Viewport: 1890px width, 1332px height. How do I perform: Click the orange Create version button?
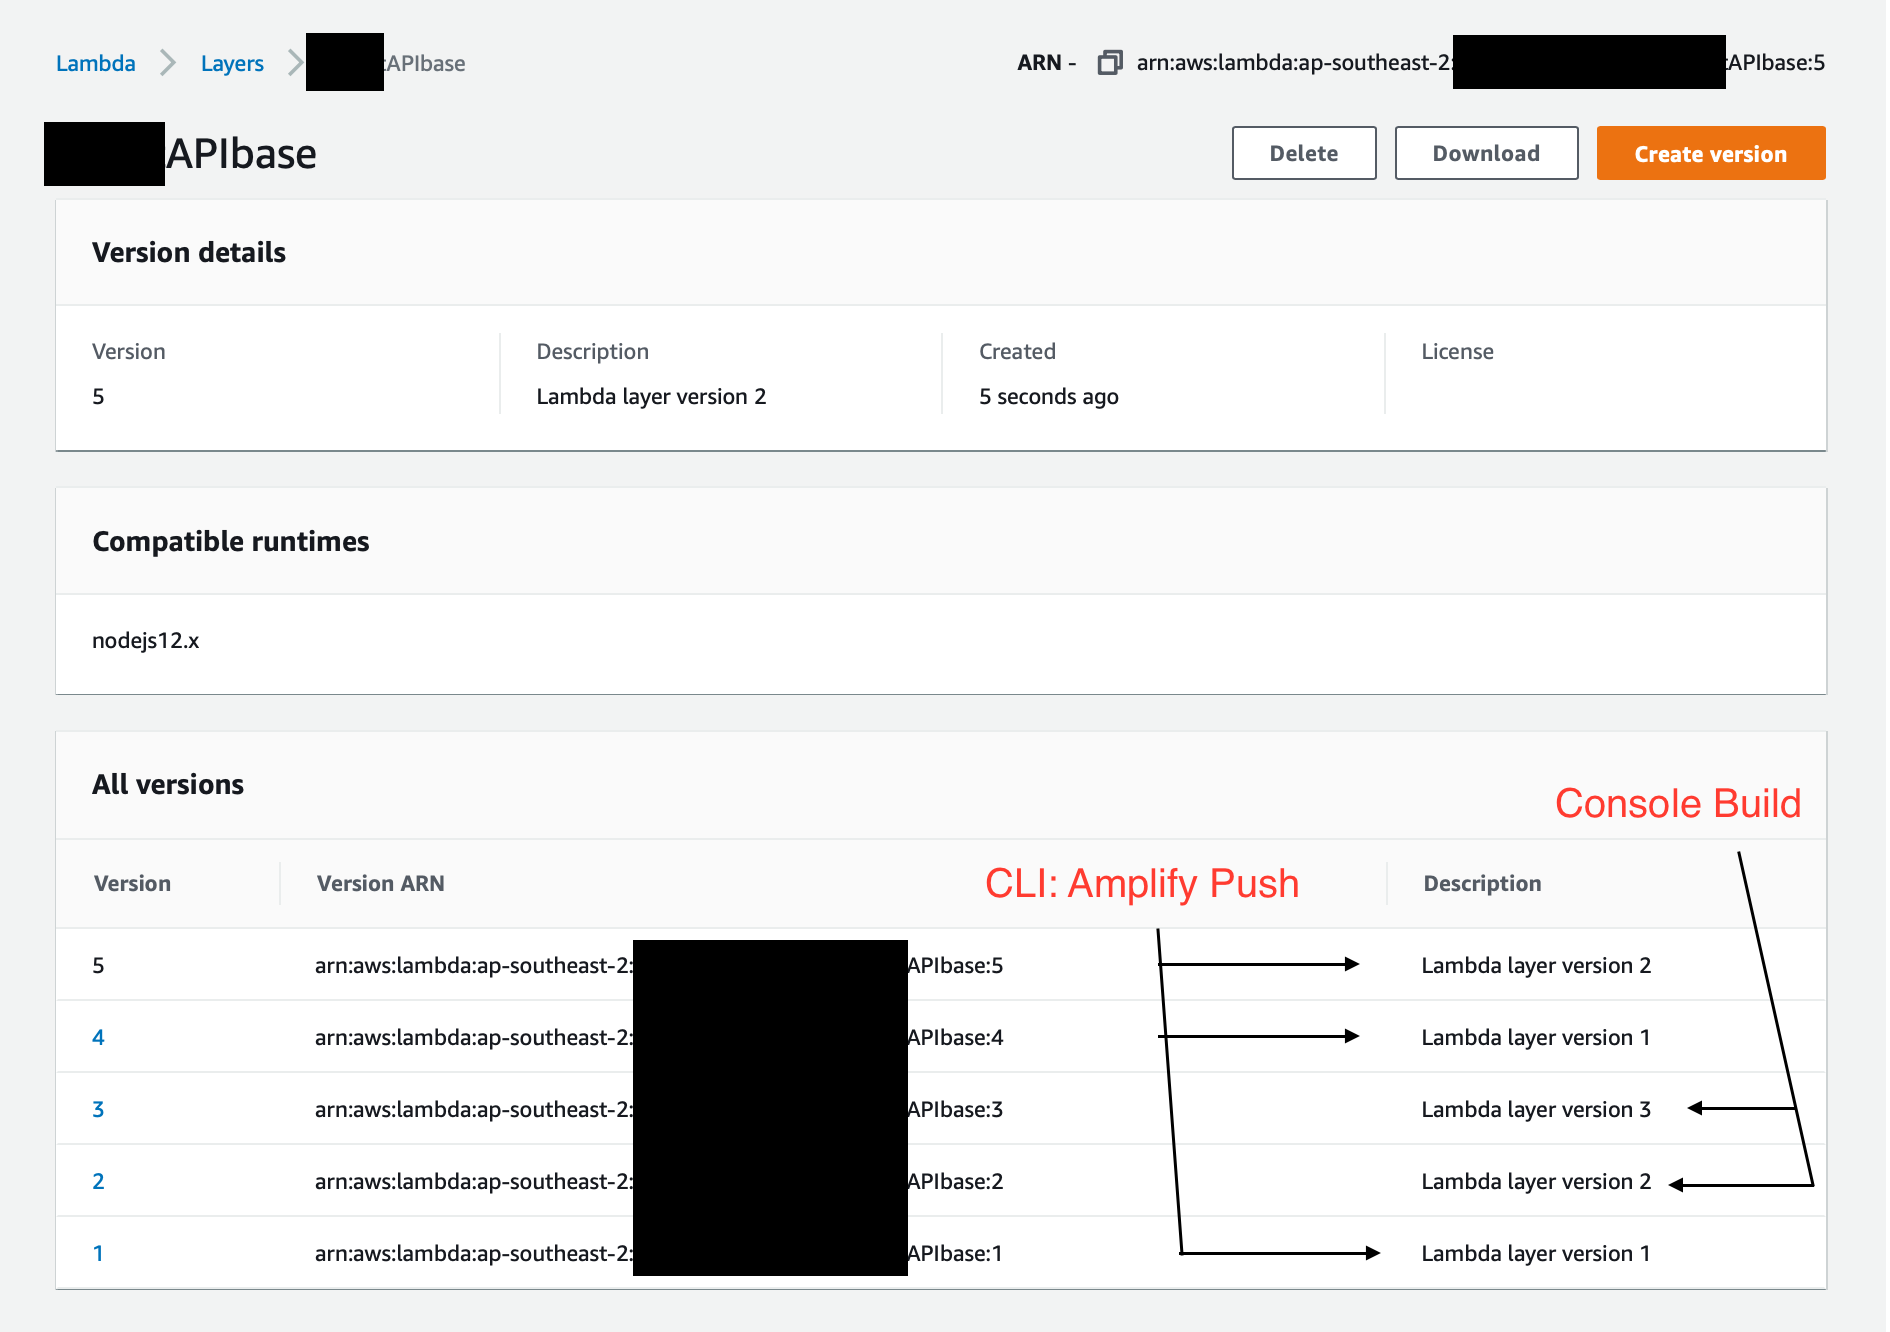[1710, 153]
